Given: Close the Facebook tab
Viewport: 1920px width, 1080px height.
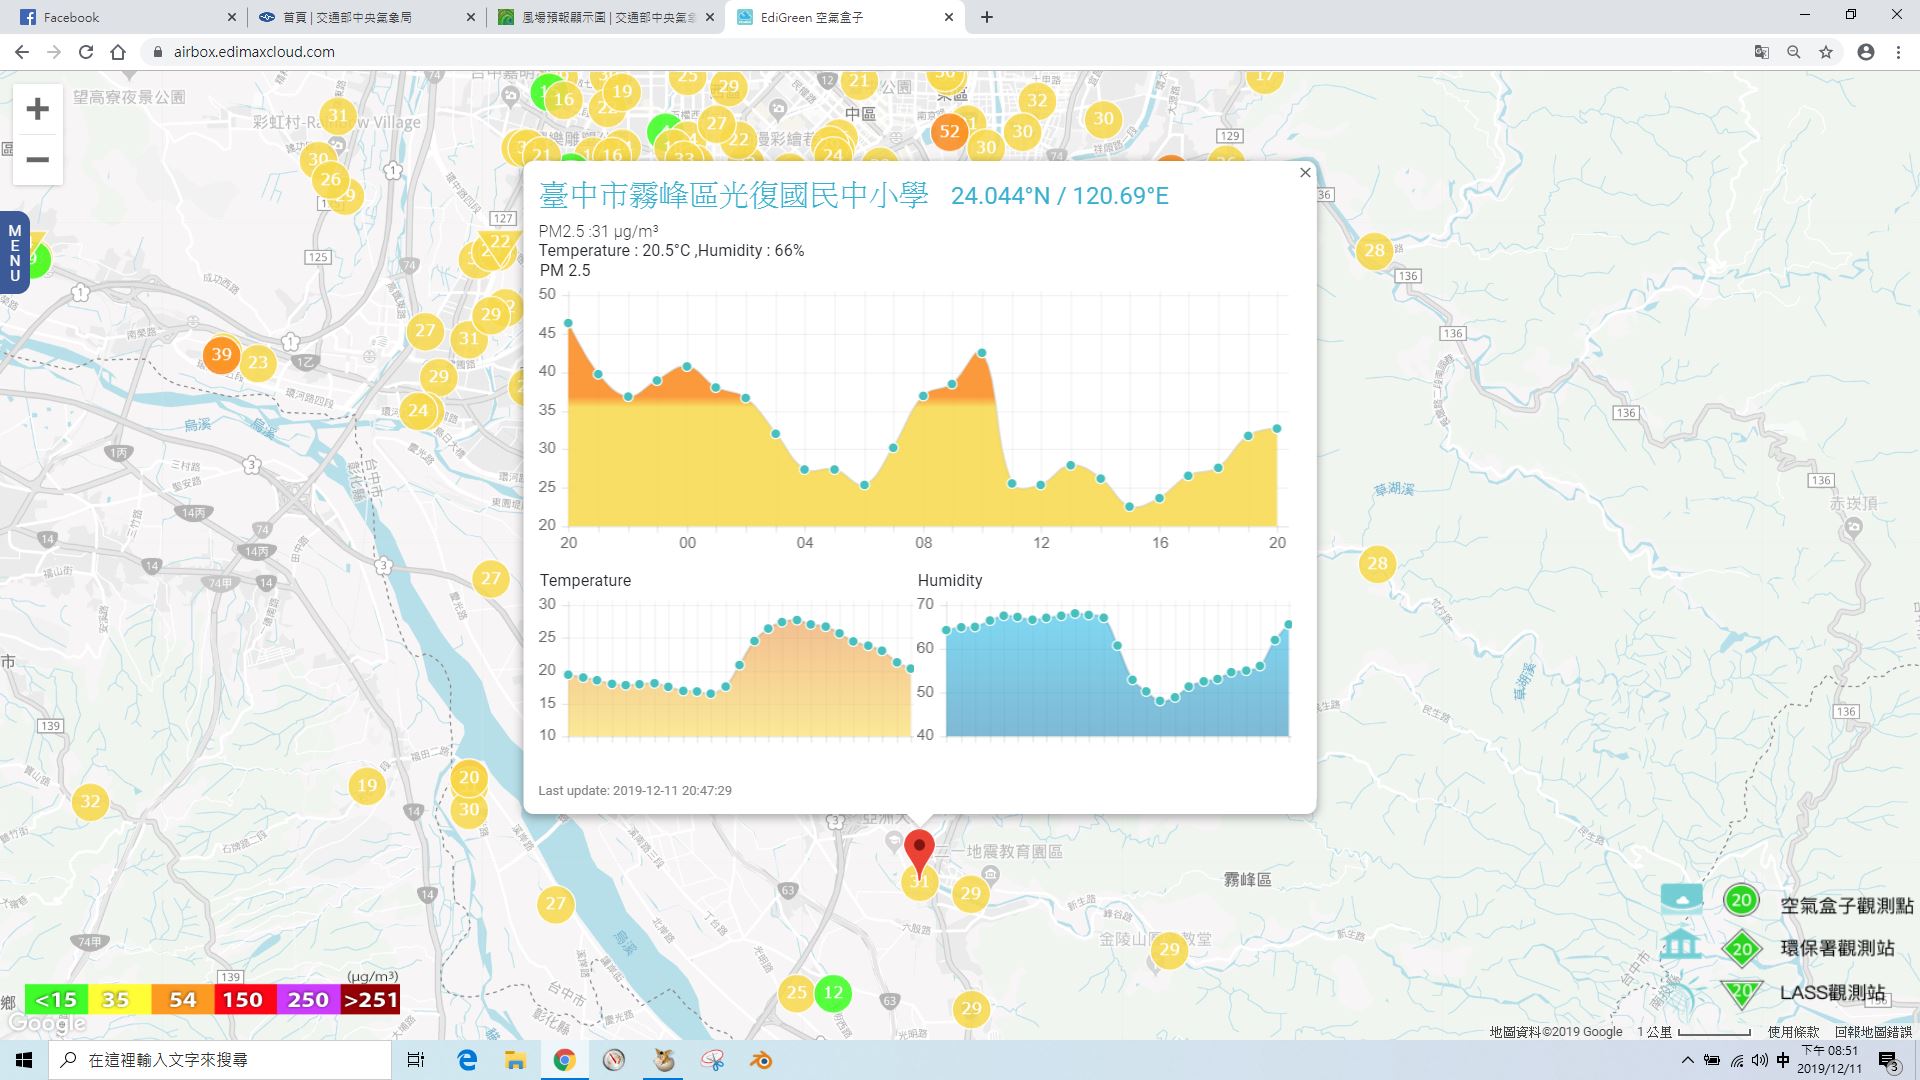Looking at the screenshot, I should tap(232, 17).
